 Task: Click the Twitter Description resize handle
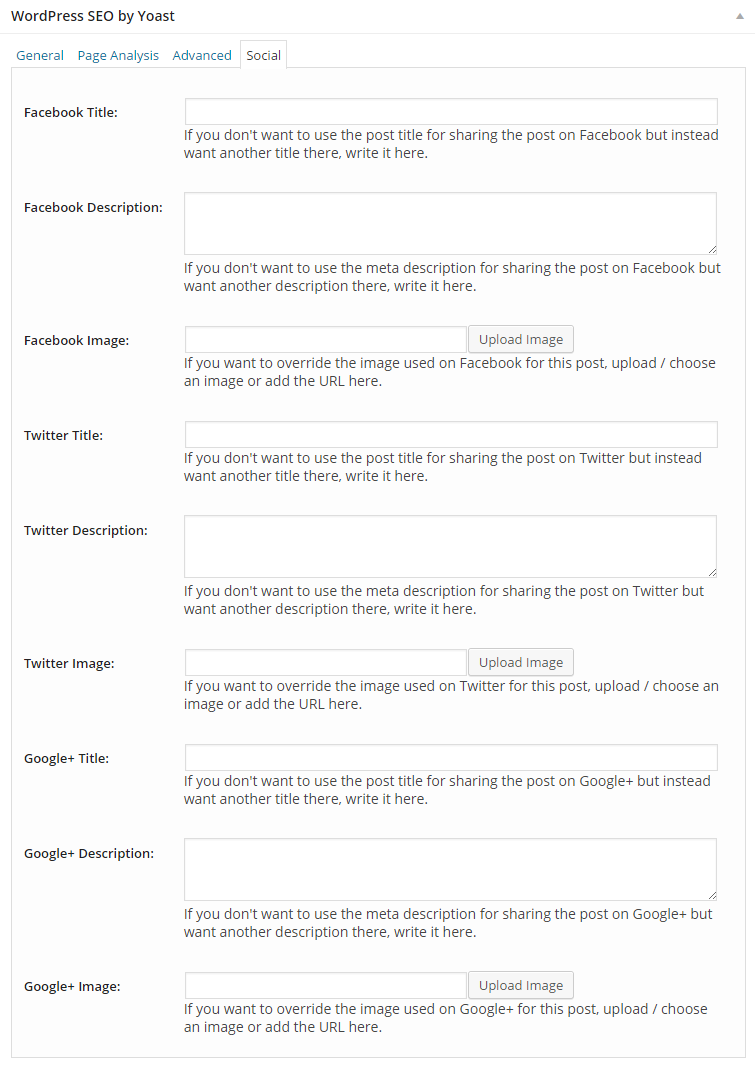(x=712, y=574)
